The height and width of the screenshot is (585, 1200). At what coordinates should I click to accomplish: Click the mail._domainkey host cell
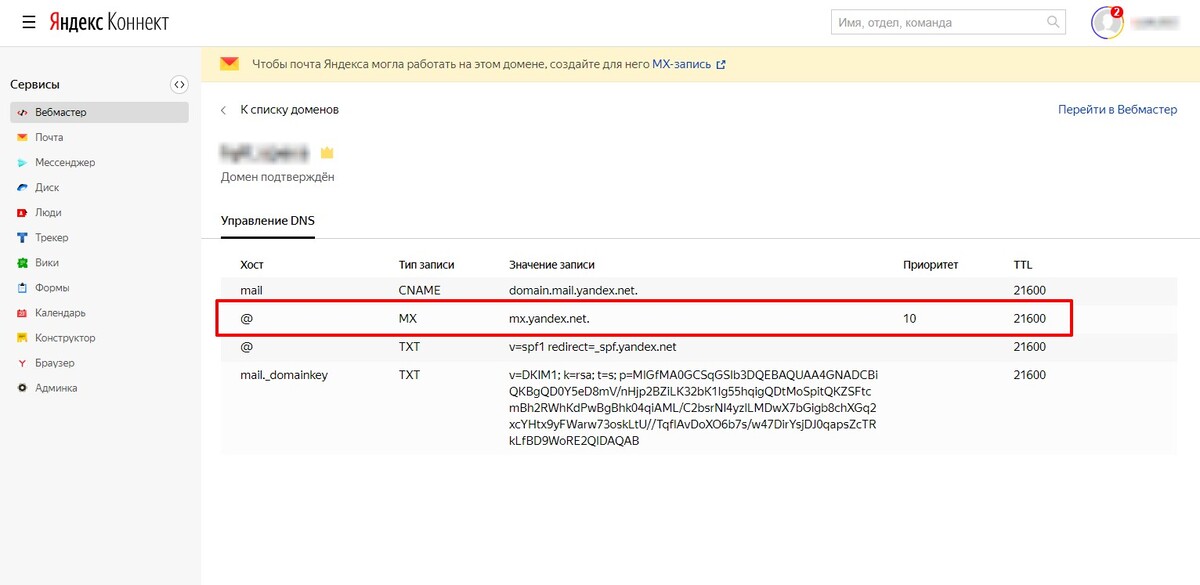[x=284, y=375]
